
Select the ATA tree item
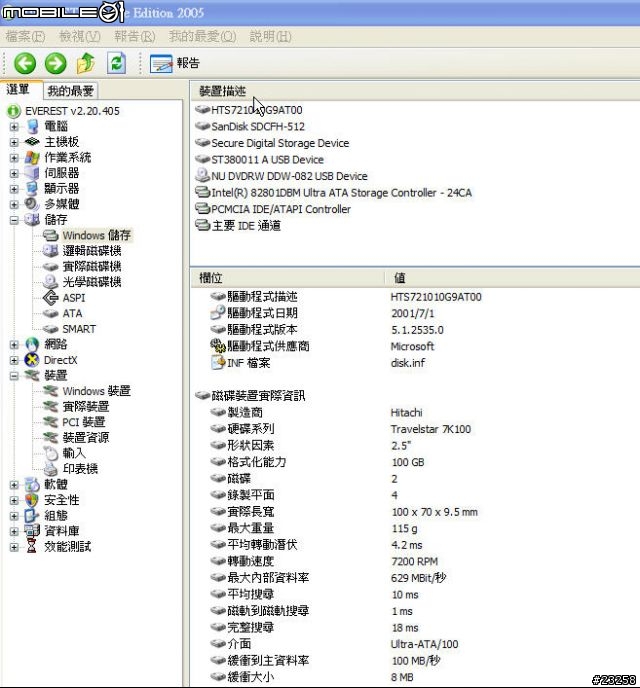click(72, 313)
